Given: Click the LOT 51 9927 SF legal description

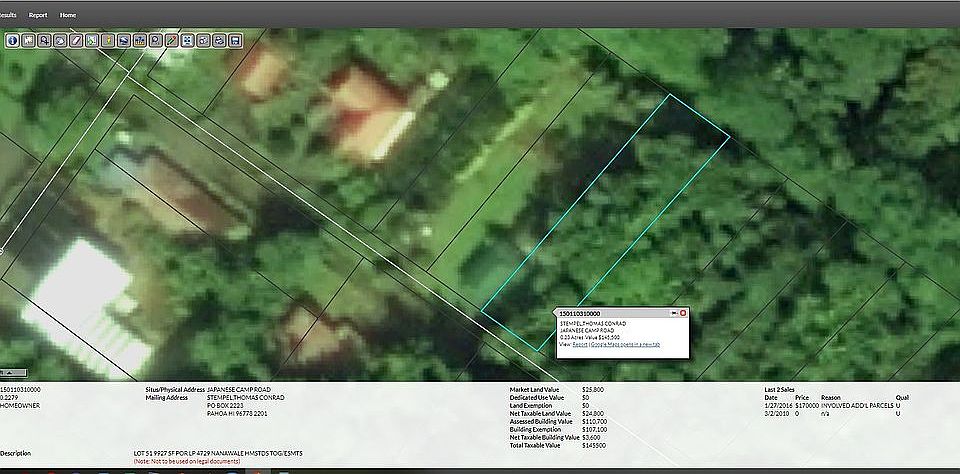Looking at the screenshot, I should tap(218, 454).
